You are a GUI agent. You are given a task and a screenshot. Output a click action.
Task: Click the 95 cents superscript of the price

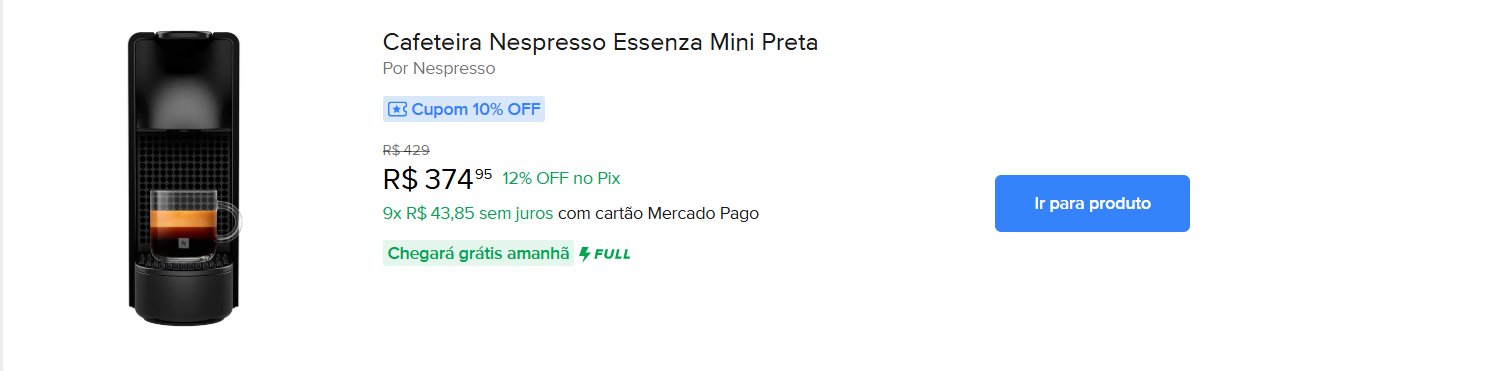click(x=484, y=174)
